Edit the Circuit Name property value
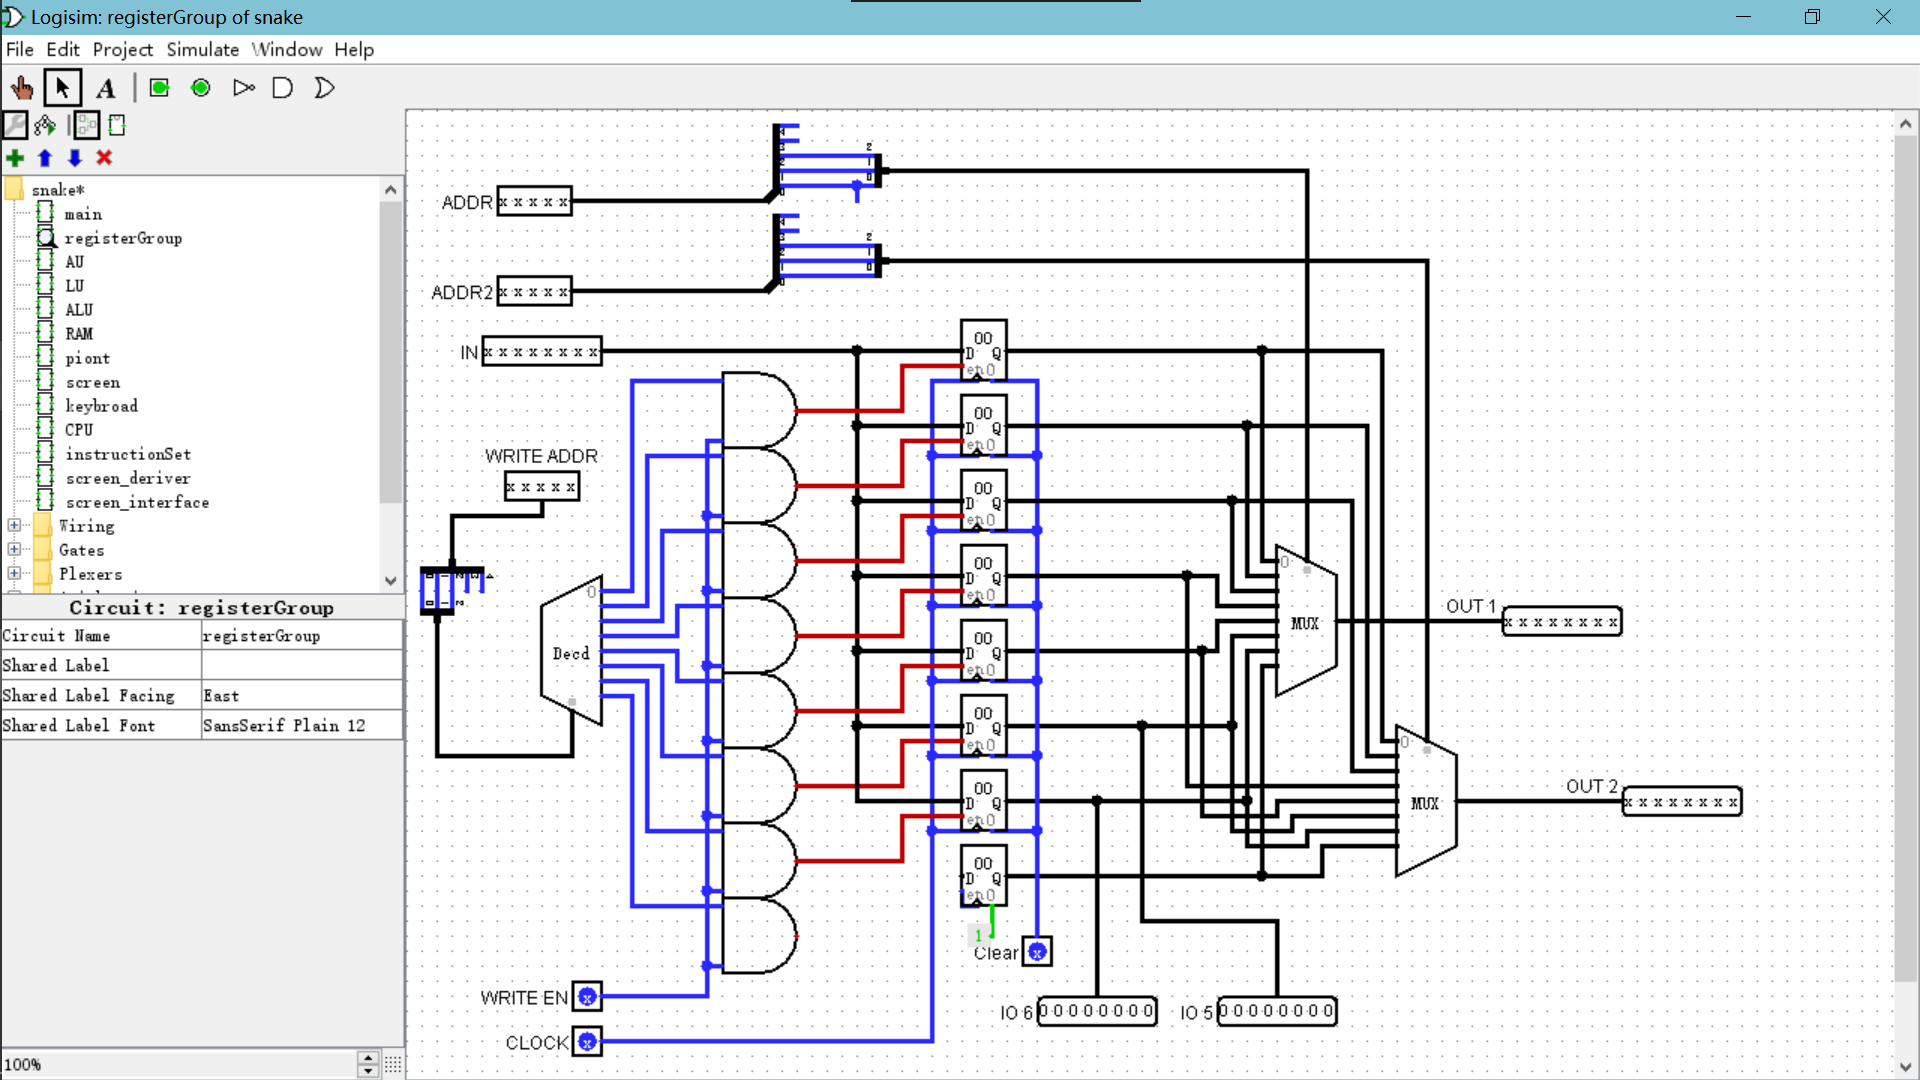The image size is (1920, 1080). pos(301,636)
